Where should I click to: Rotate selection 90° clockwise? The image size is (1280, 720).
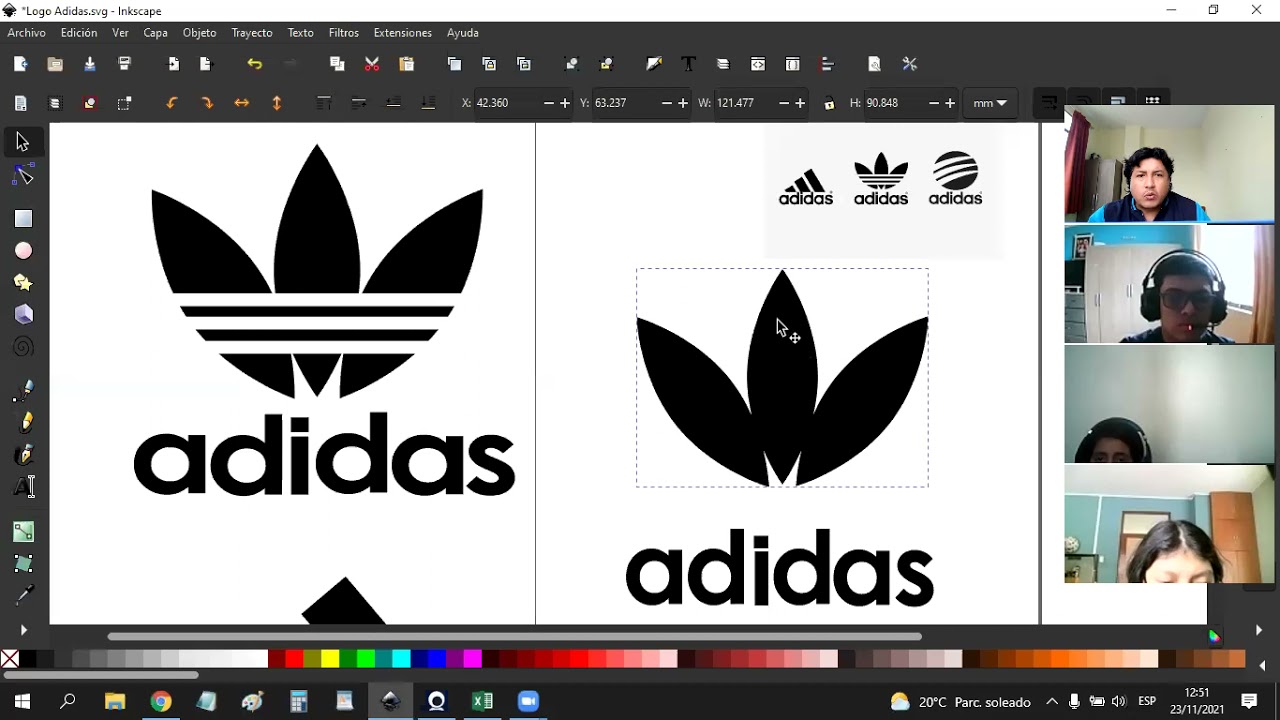click(207, 103)
